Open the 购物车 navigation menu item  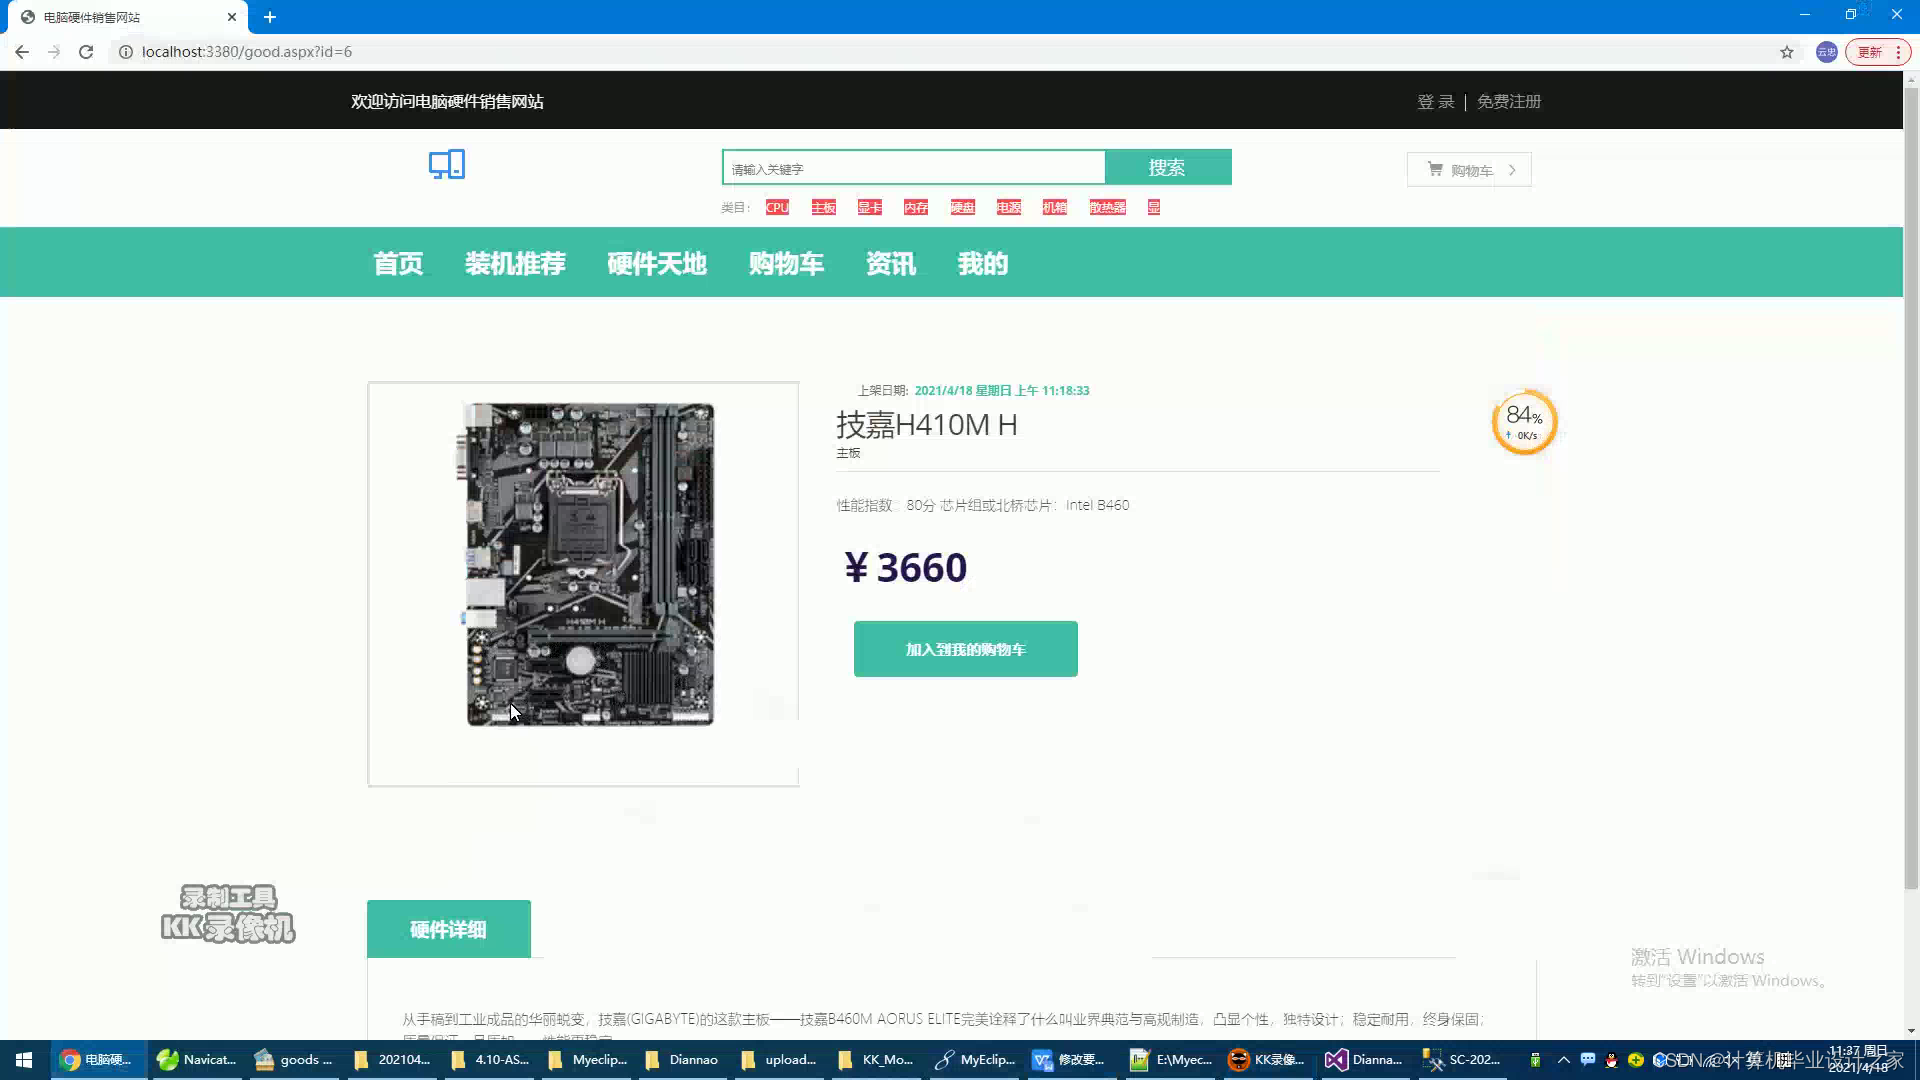[x=786, y=264]
